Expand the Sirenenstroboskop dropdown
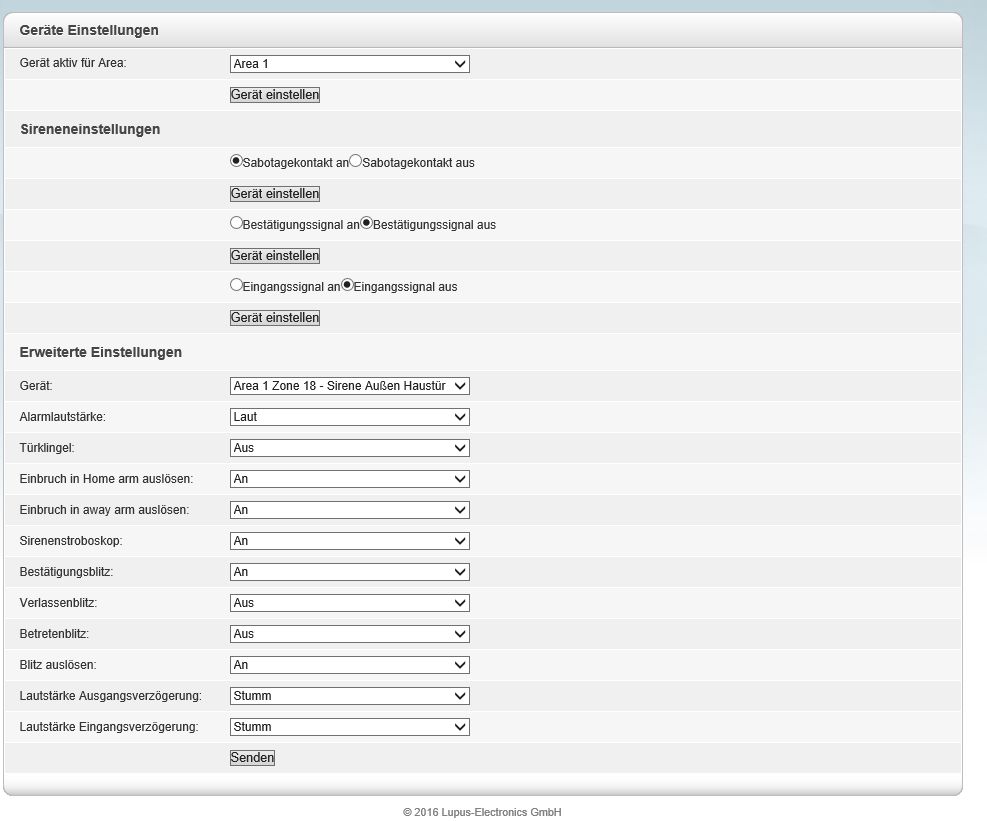 point(349,541)
